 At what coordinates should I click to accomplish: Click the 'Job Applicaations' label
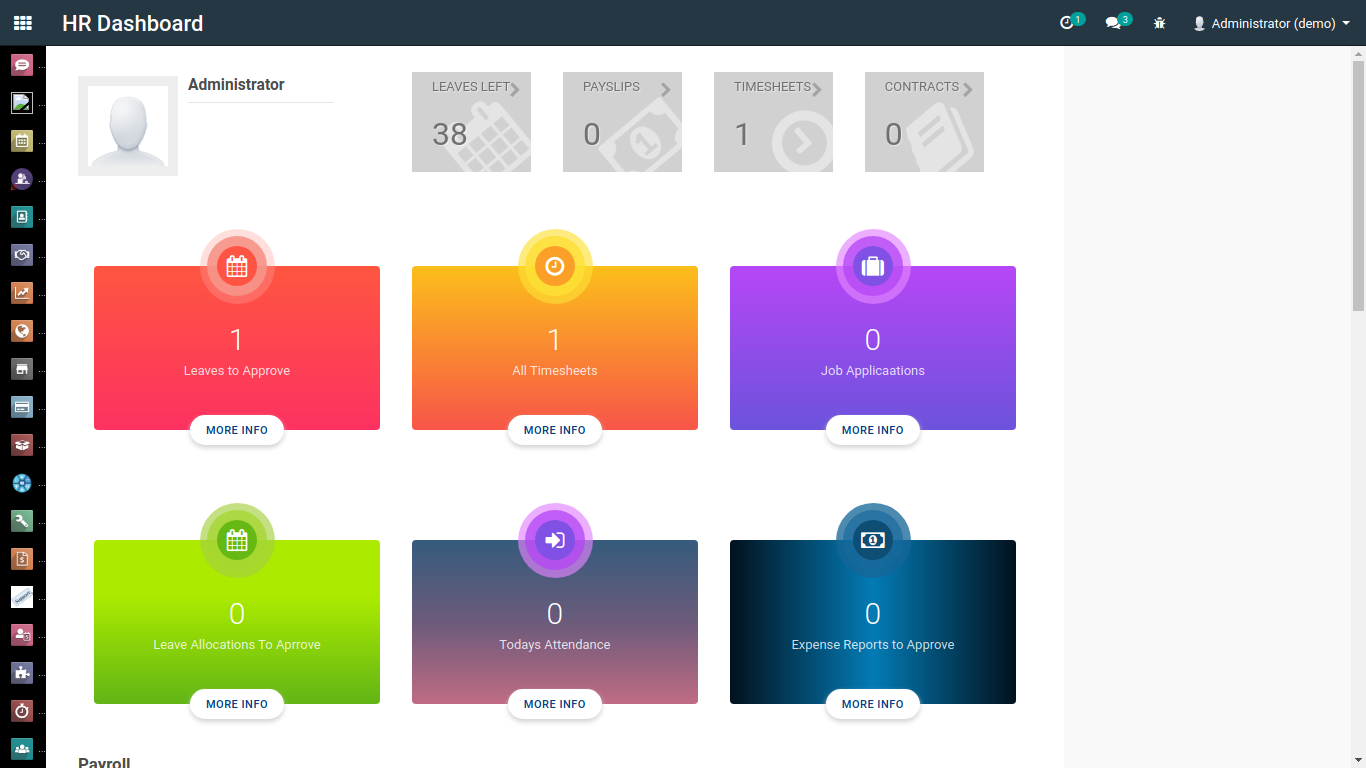[873, 371]
